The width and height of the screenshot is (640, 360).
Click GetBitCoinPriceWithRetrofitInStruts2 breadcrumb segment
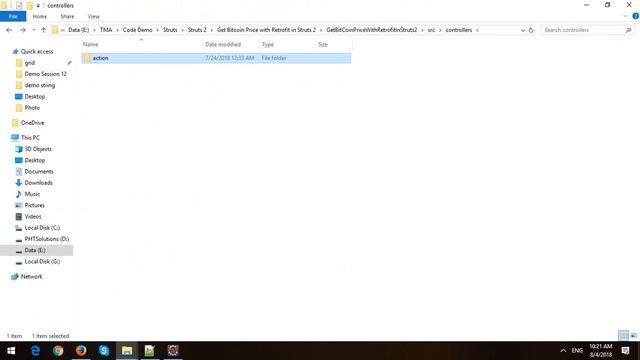tap(371, 30)
